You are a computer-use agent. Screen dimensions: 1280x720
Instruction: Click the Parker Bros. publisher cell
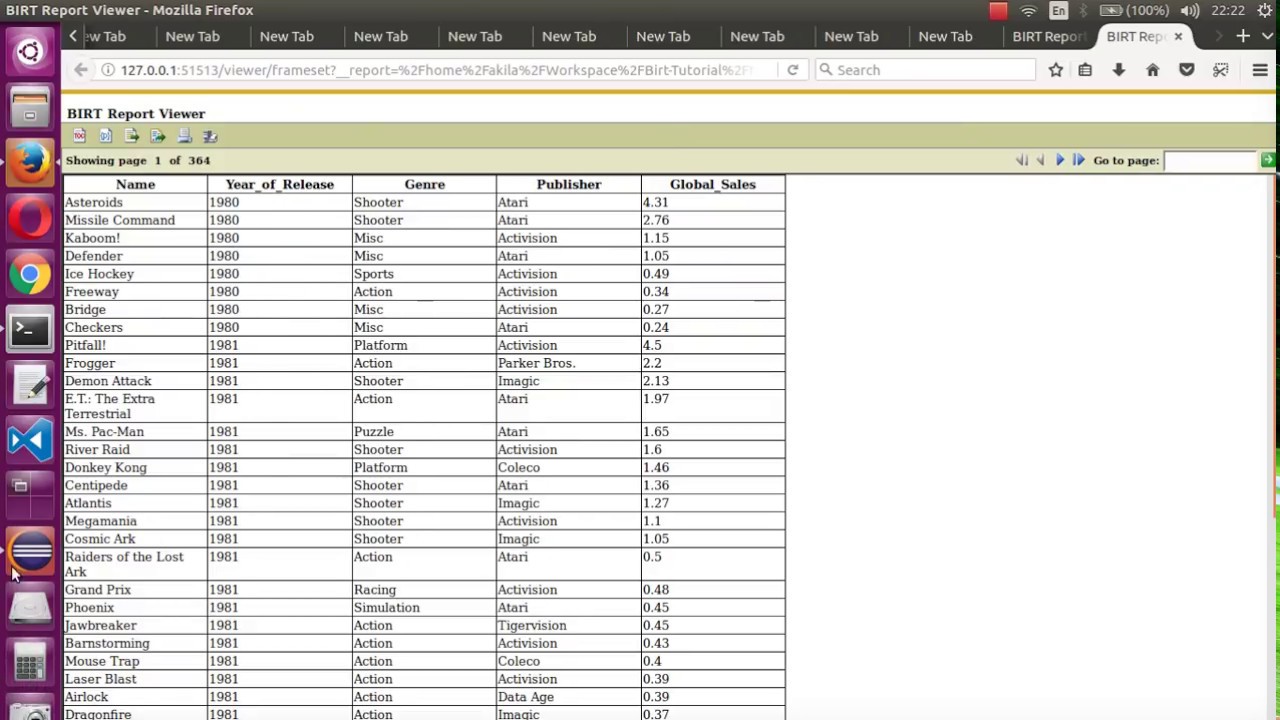click(568, 363)
